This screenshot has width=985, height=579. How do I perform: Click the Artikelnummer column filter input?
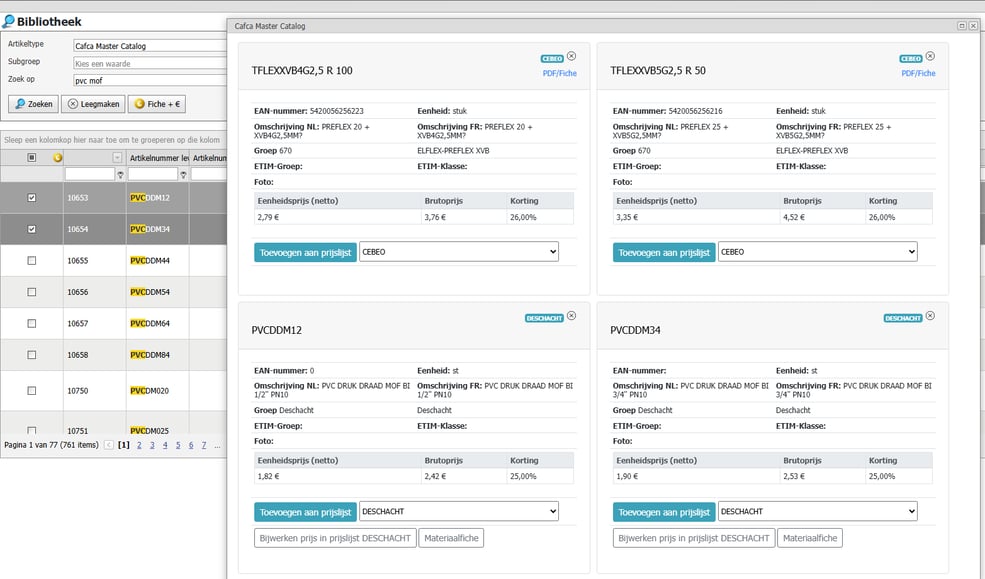click(x=153, y=174)
